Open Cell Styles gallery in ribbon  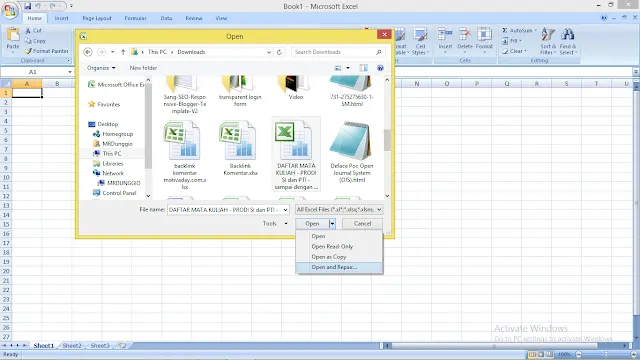(x=420, y=42)
